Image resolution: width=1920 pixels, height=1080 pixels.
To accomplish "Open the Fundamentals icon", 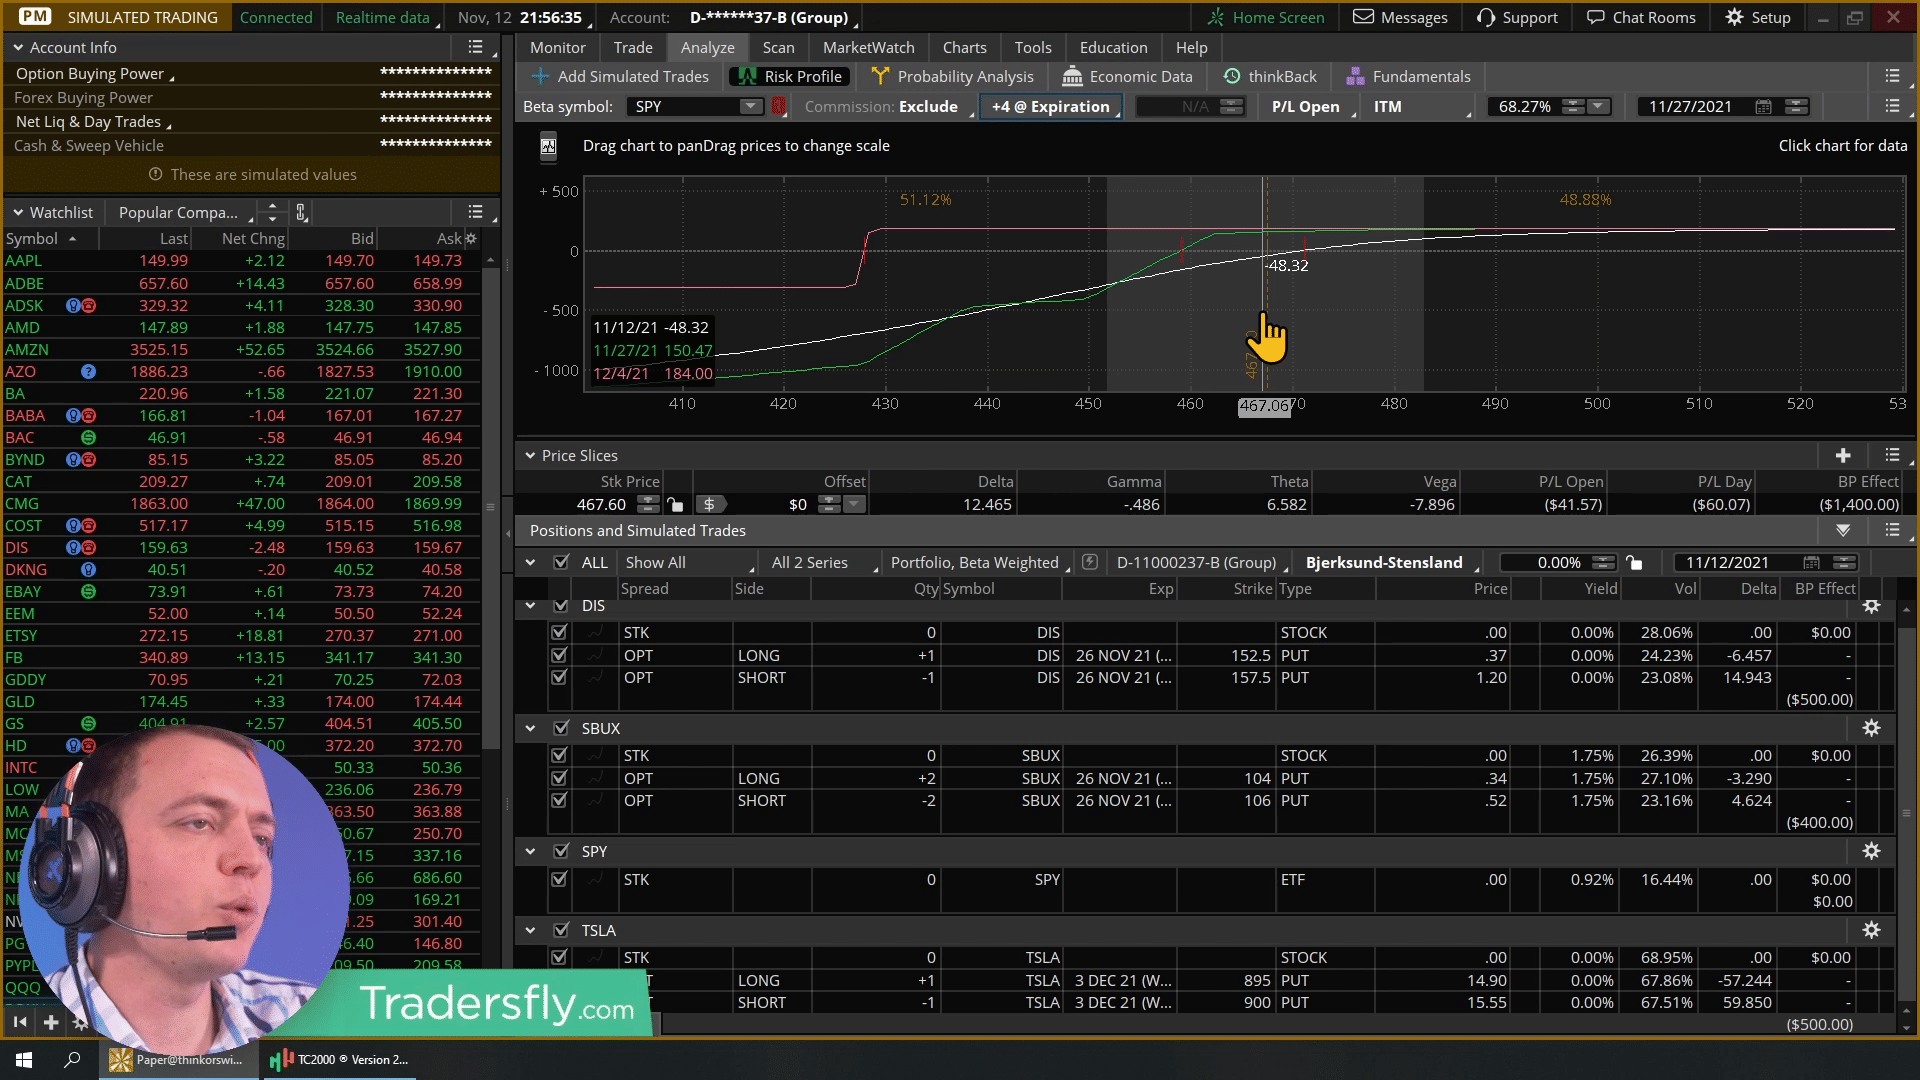I will [1356, 76].
